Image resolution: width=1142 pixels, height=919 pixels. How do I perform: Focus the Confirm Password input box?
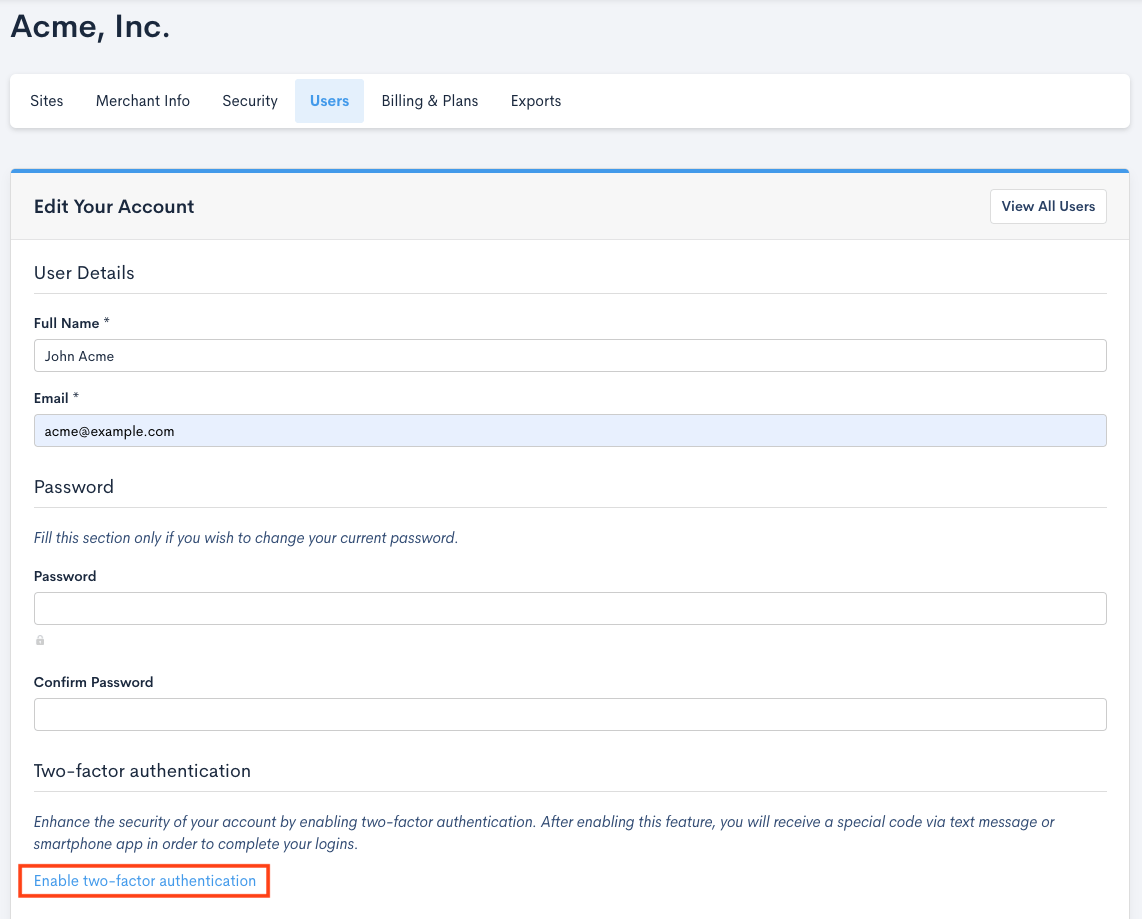[x=570, y=714]
